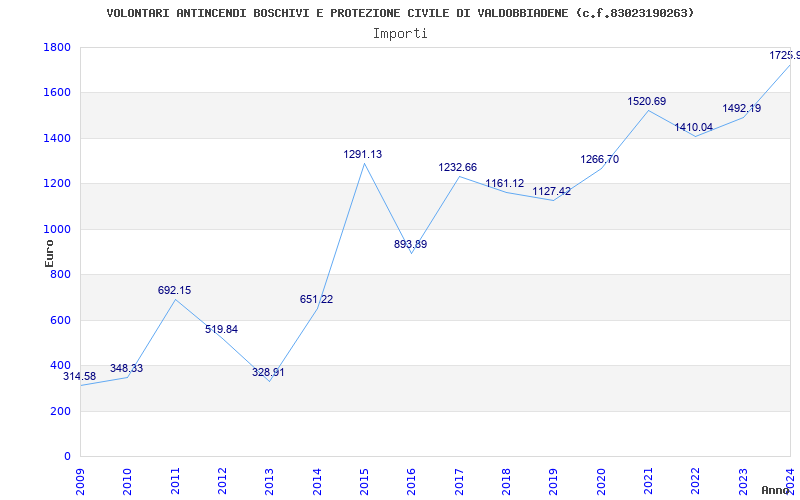
Task: Click the data label 1520.69
Action: click(x=646, y=102)
